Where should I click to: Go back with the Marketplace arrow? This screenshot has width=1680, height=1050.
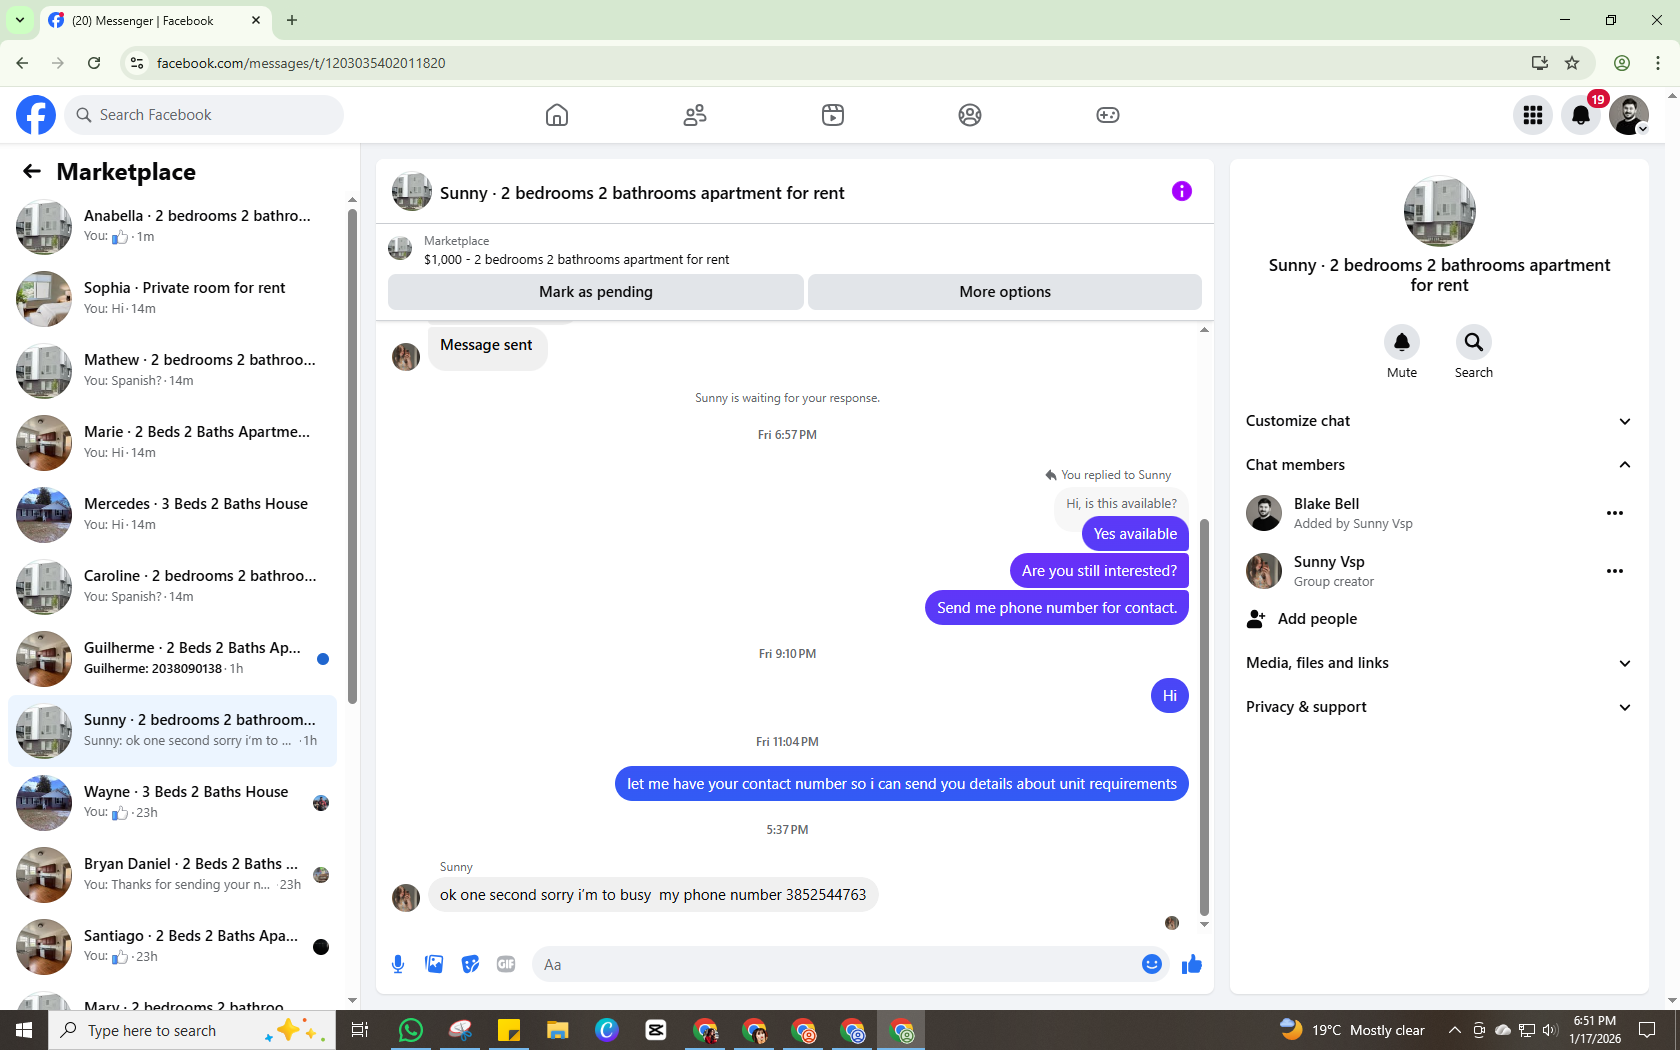32,172
